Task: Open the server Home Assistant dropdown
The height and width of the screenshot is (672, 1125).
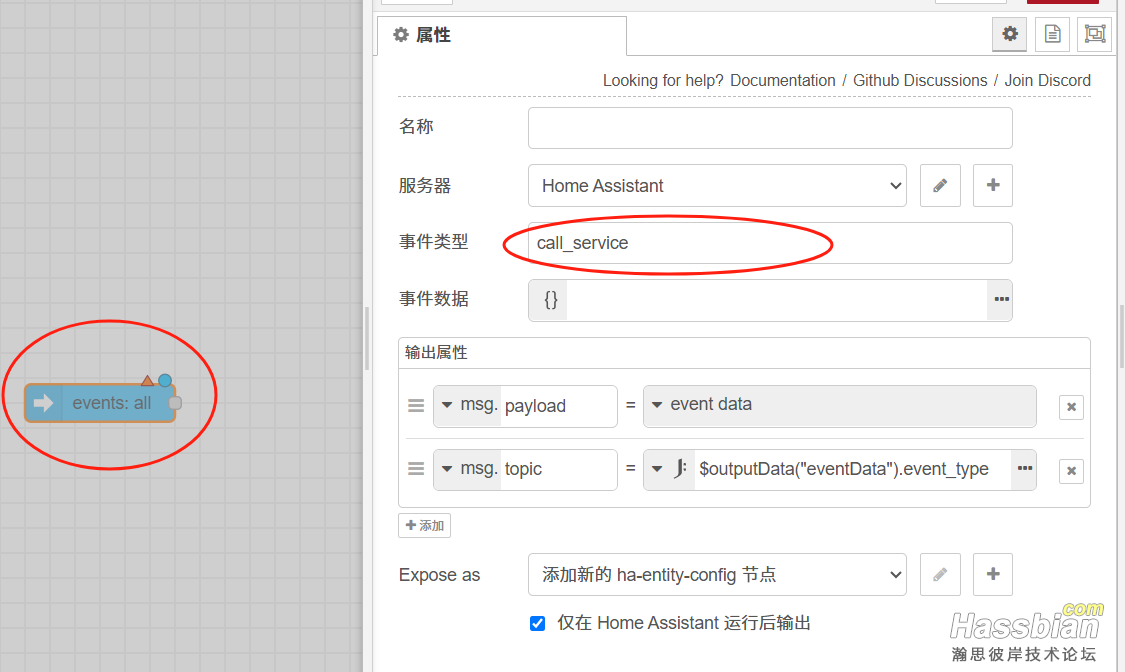Action: 717,186
